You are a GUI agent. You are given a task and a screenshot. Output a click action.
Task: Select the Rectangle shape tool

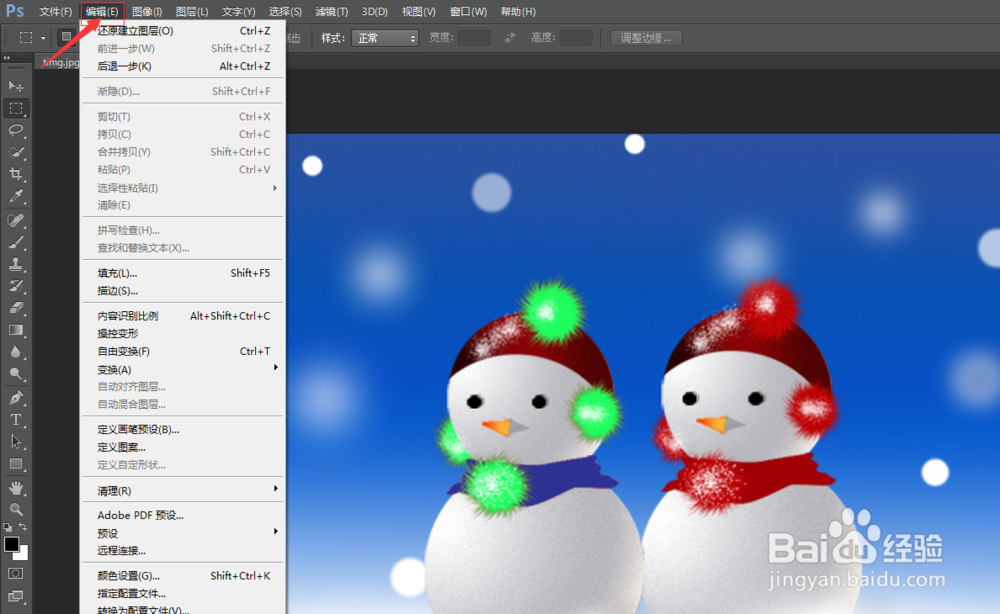coord(16,464)
